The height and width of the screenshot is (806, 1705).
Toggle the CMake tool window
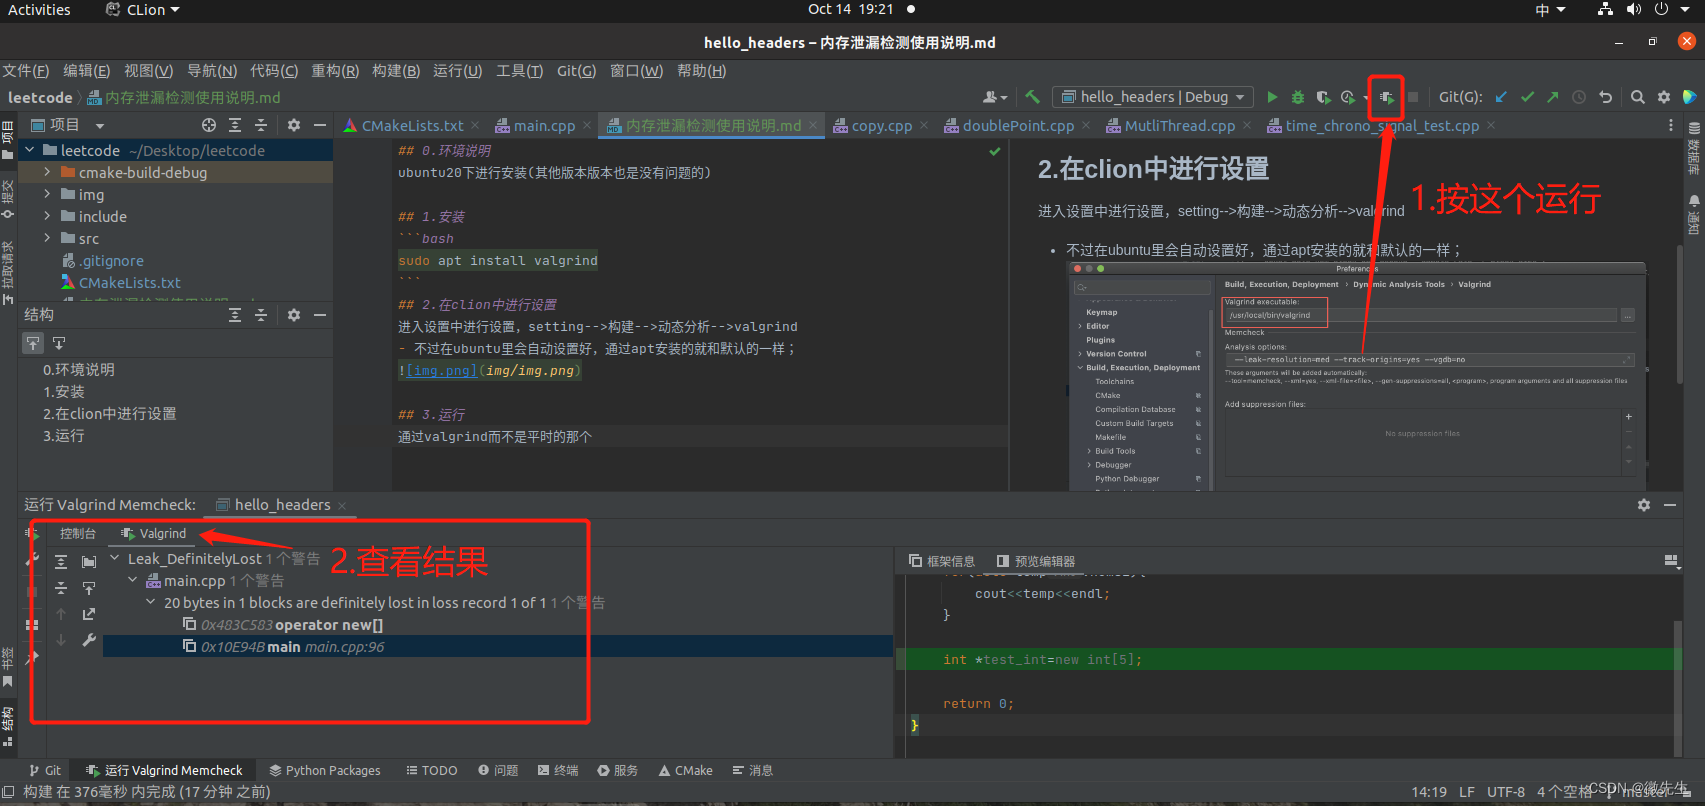686,771
